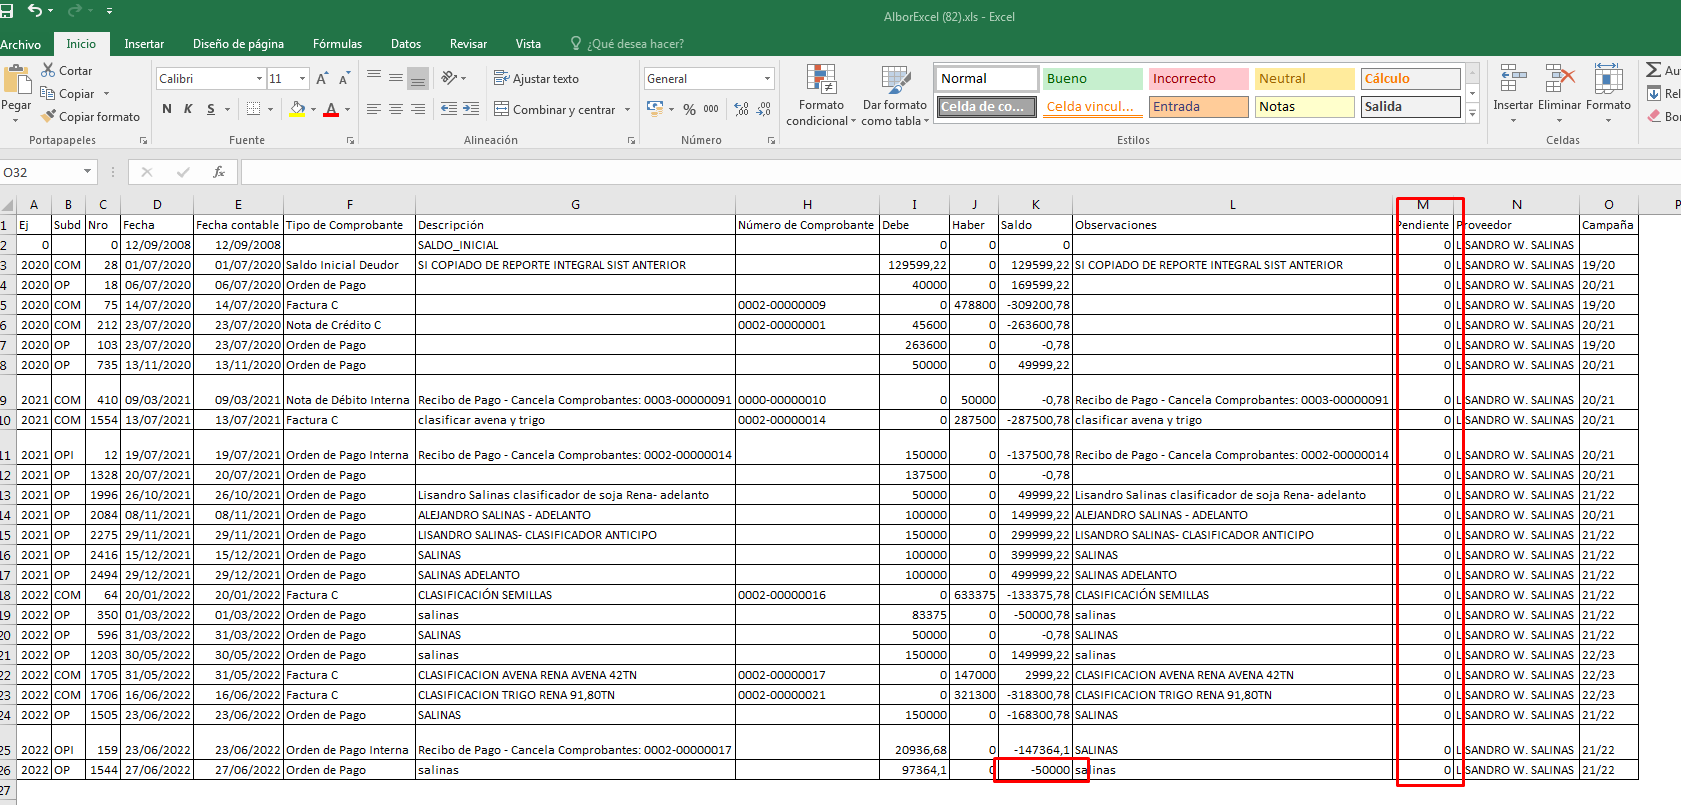Image resolution: width=1681 pixels, height=805 pixels.
Task: Increase font size with the larger A icon
Action: (322, 79)
